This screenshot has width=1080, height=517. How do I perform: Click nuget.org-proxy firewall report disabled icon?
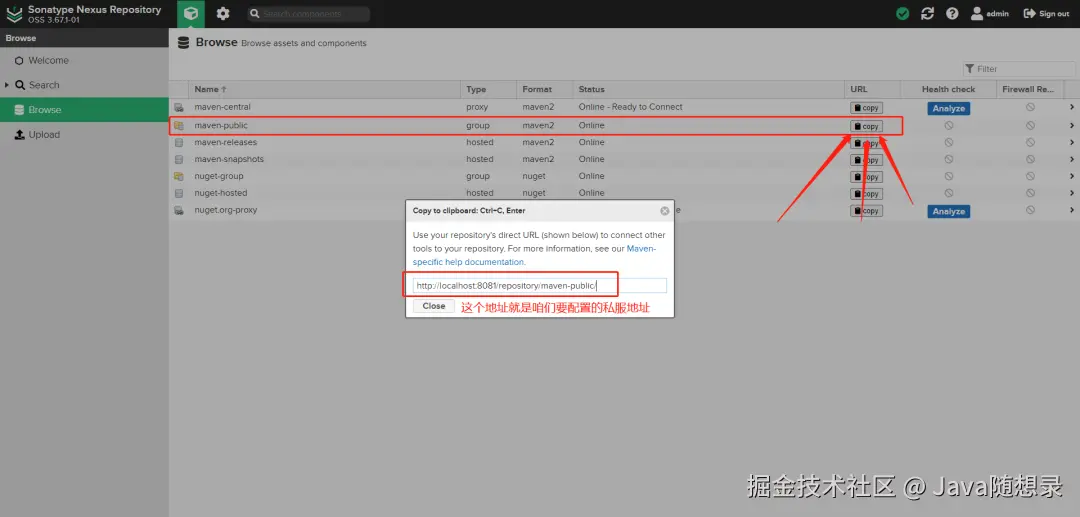coord(1030,210)
